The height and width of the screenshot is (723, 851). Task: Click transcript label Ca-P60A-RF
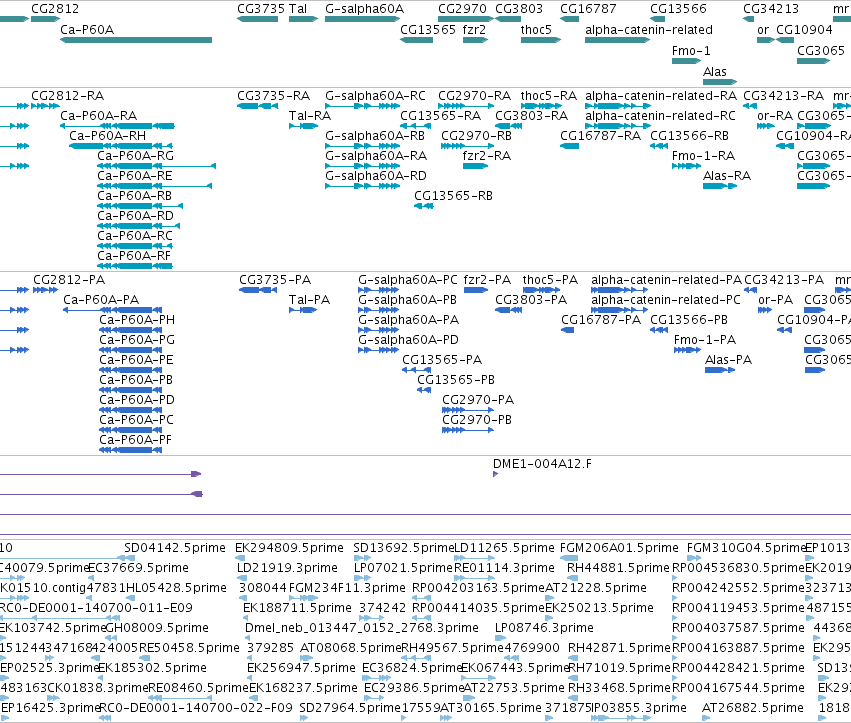point(134,256)
